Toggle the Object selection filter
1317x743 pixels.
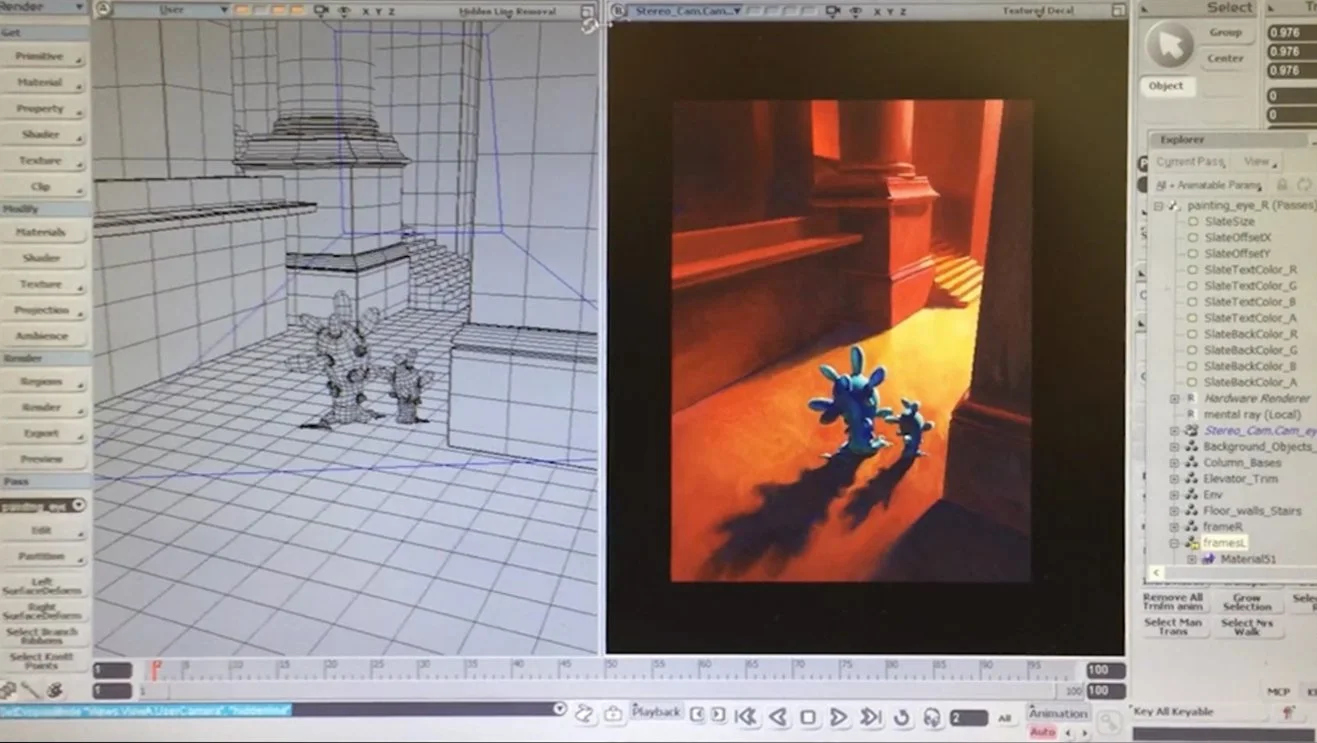pyautogui.click(x=1166, y=86)
